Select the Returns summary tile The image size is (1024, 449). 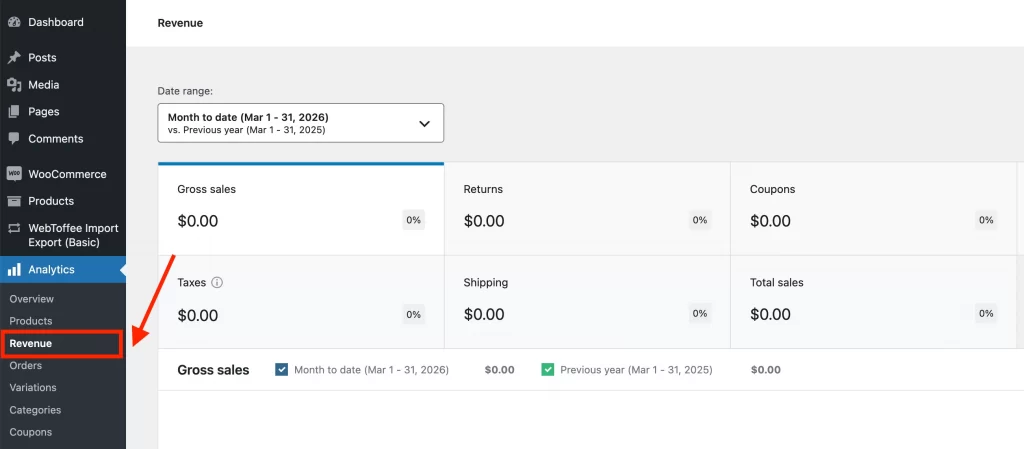tap(587, 209)
